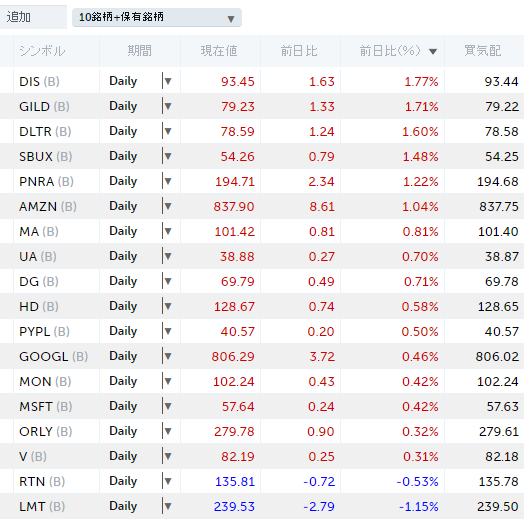Select the V (B) symbol

33,457
